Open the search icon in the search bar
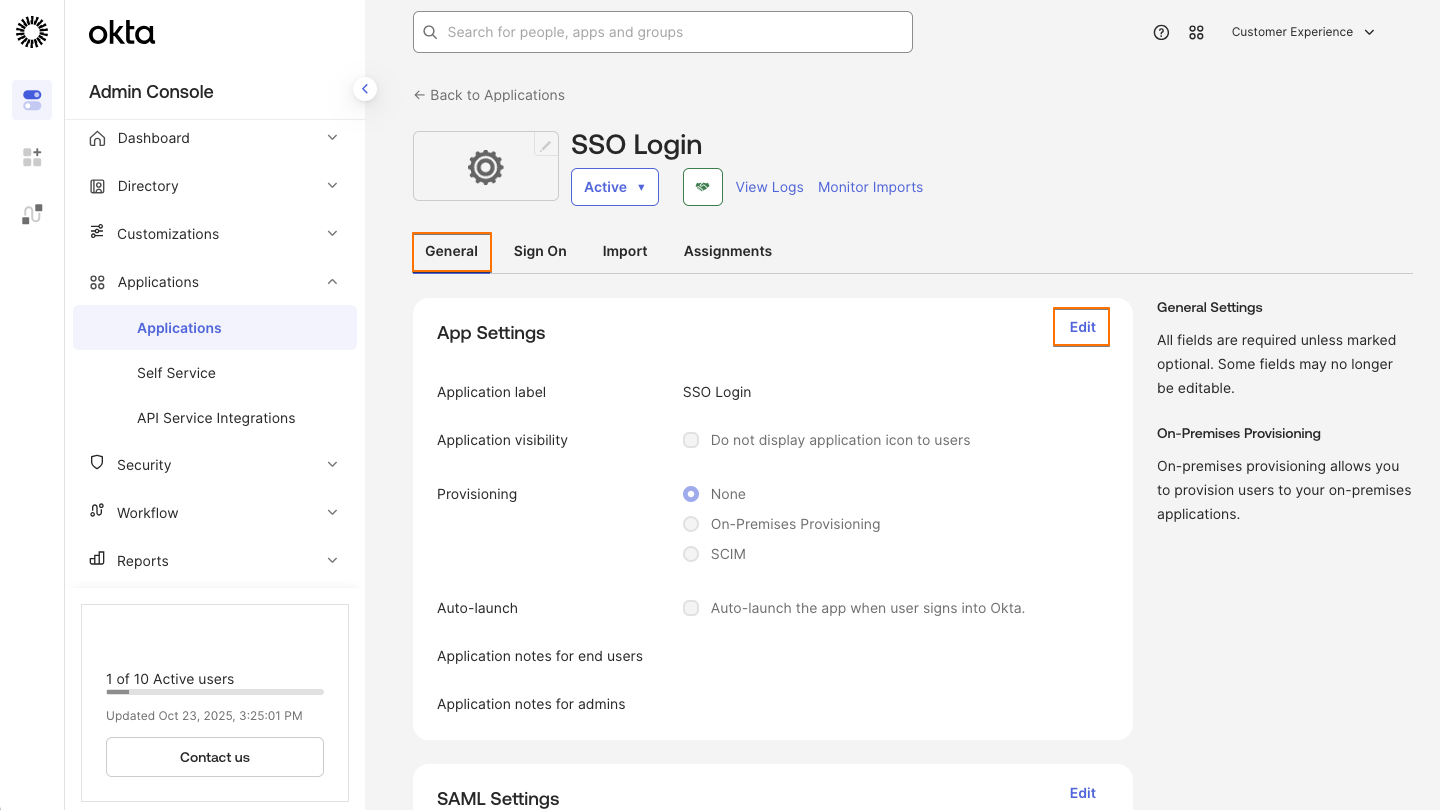 (x=430, y=32)
